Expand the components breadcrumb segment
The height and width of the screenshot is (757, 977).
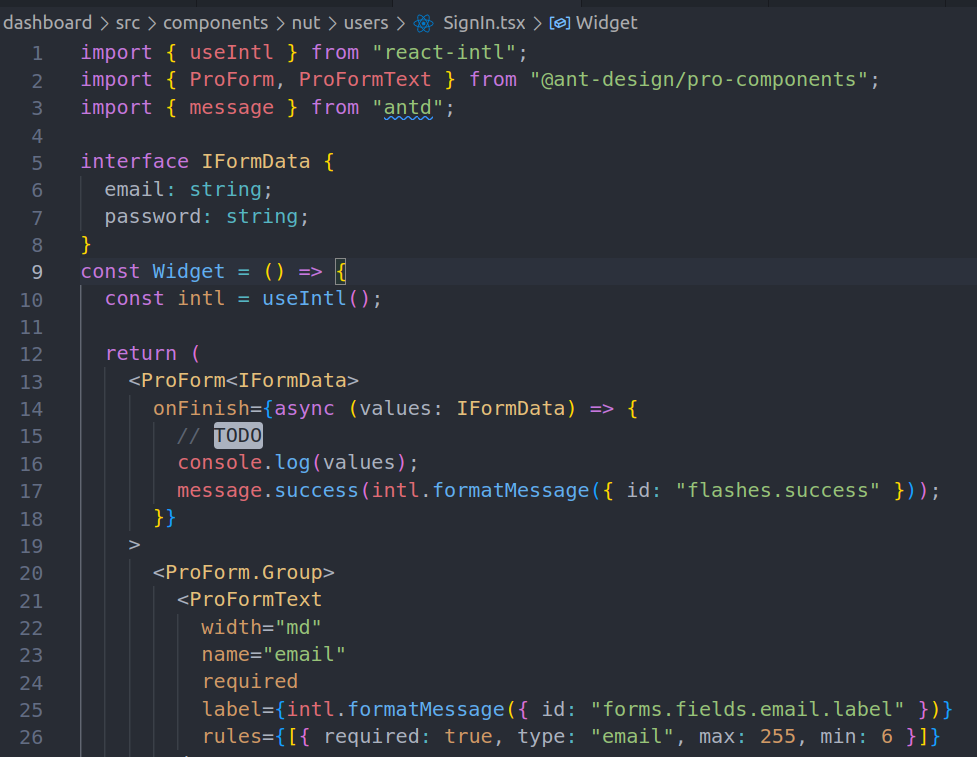click(x=215, y=22)
